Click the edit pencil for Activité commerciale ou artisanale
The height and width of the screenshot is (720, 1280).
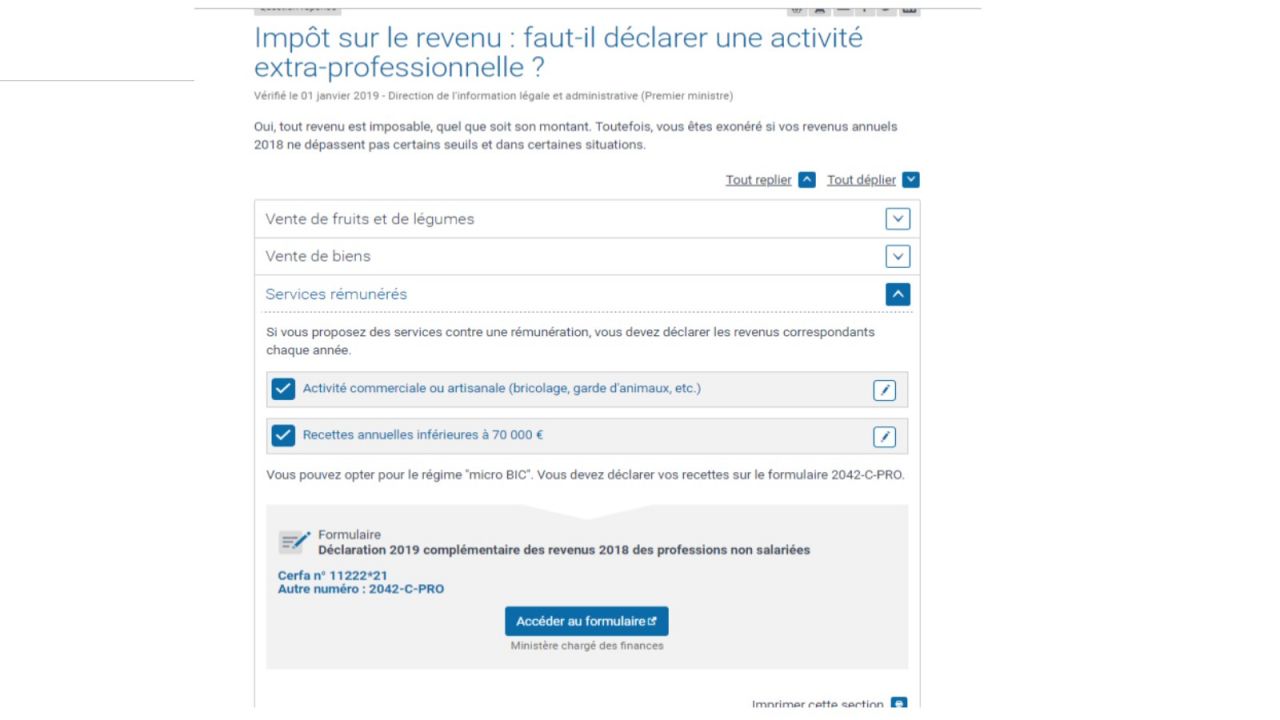tap(884, 390)
